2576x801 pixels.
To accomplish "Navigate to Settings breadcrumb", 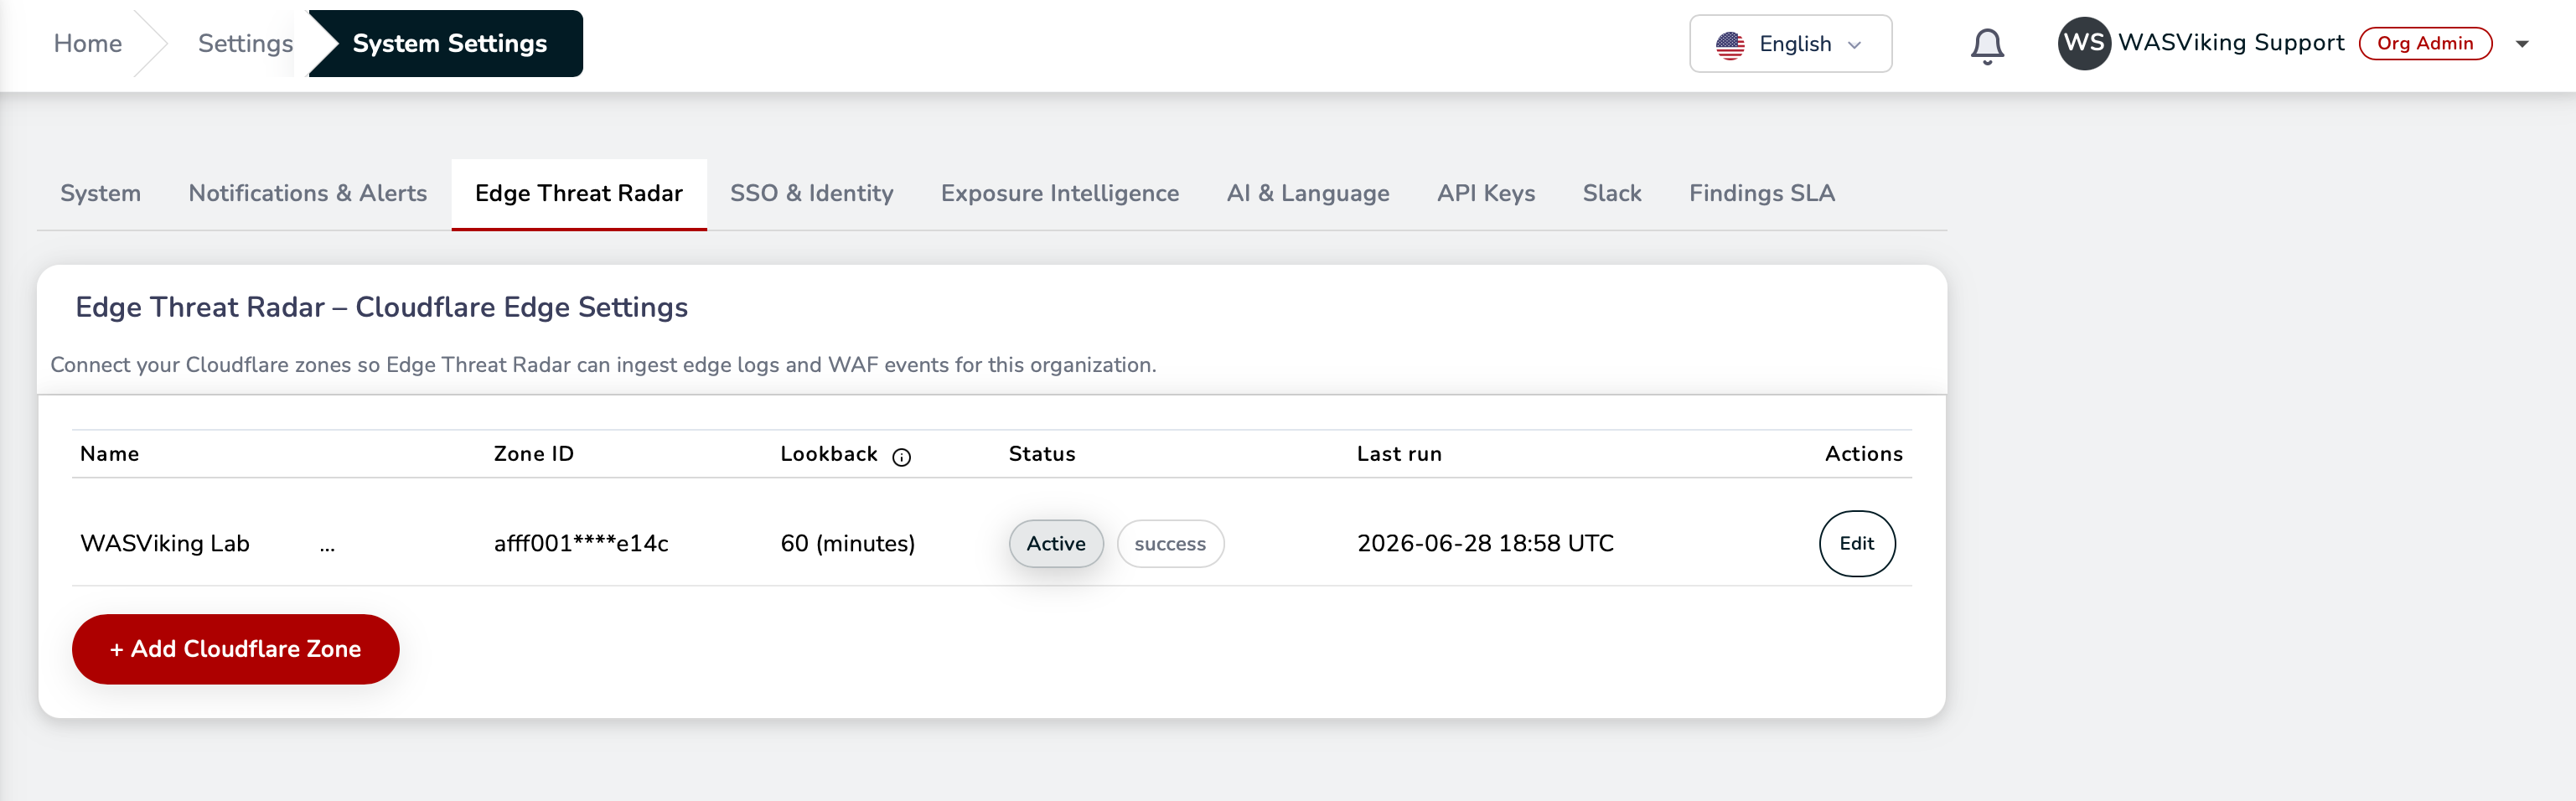I will pyautogui.click(x=245, y=43).
